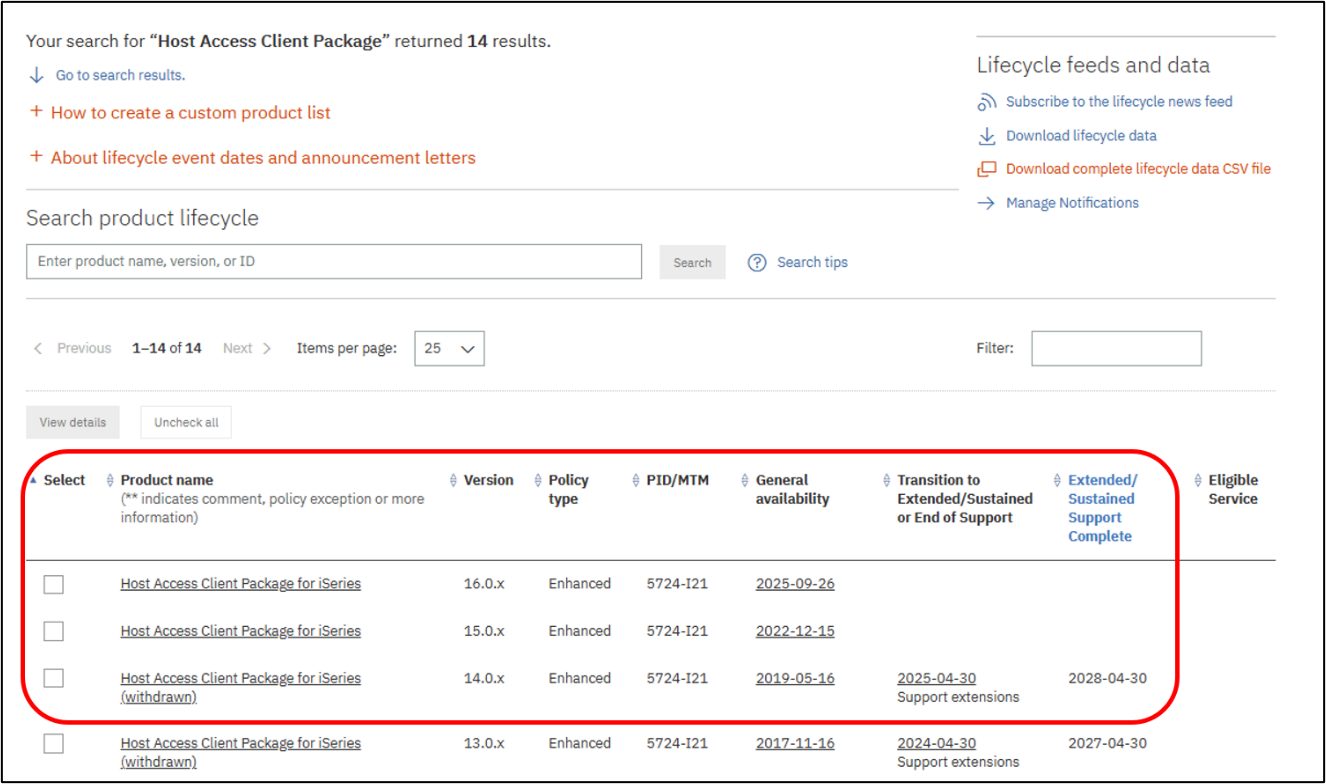
Task: Click the 5724-I21 cell in the 16.0.x row
Action: click(x=677, y=584)
